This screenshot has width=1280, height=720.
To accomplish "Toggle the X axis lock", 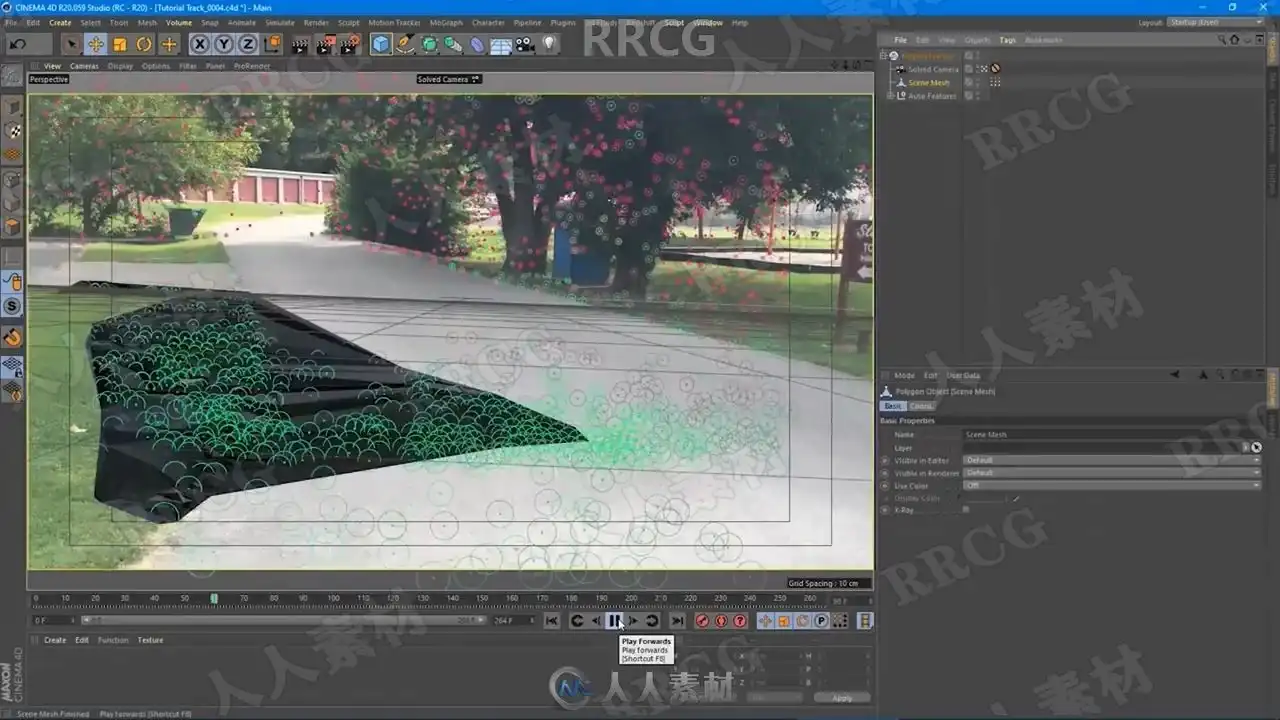I will [x=199, y=44].
